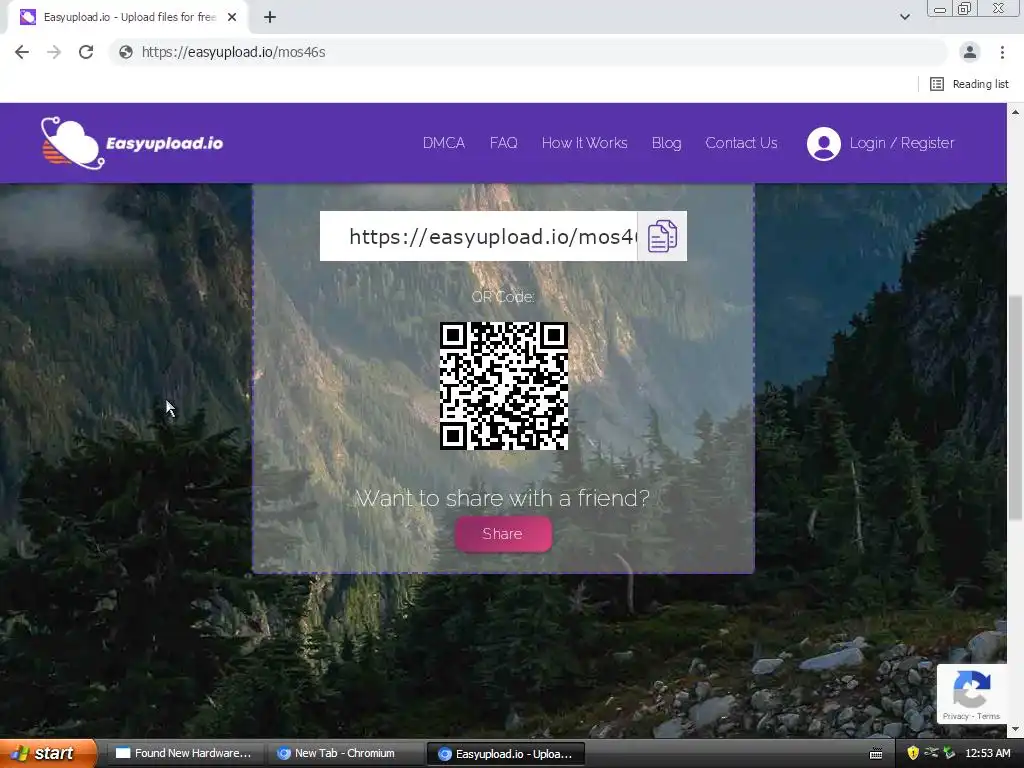
Task: Click the security shield tray icon
Action: (913, 754)
